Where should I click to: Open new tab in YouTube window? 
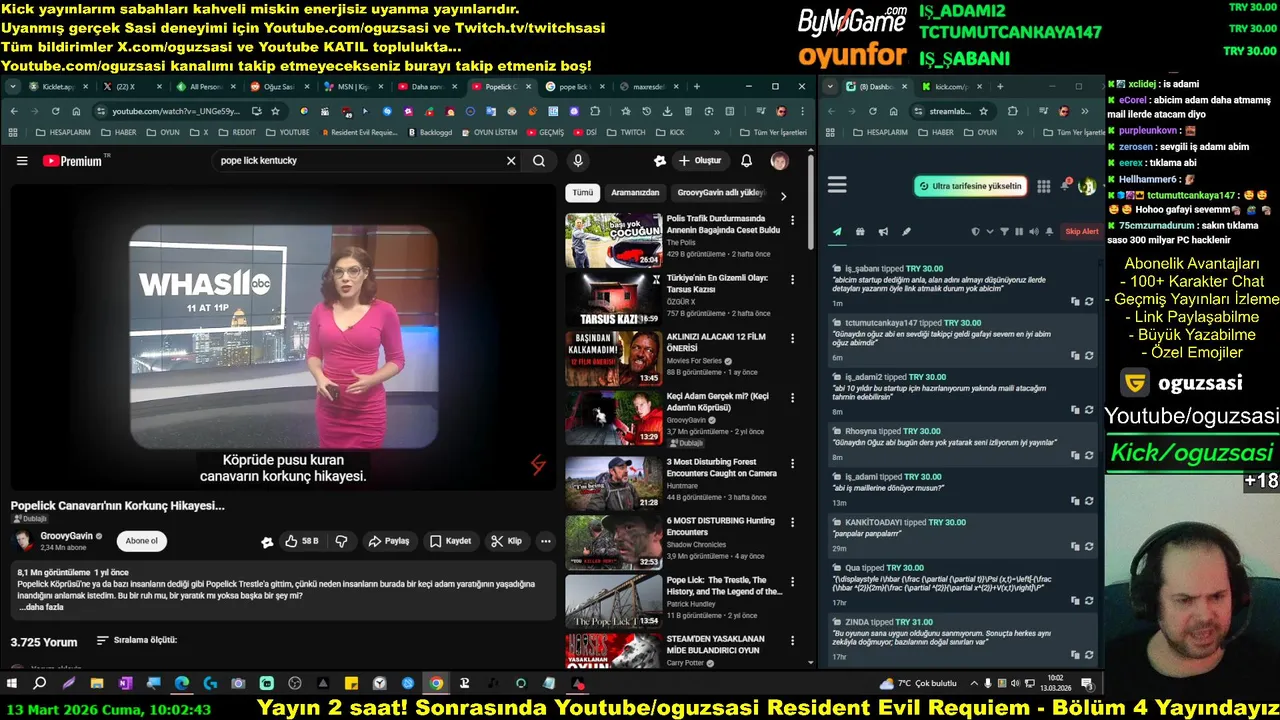(696, 87)
